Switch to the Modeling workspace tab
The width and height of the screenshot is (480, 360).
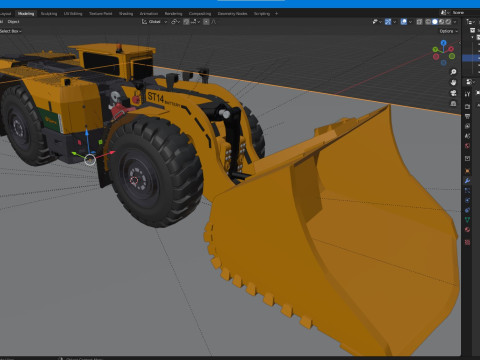click(26, 14)
